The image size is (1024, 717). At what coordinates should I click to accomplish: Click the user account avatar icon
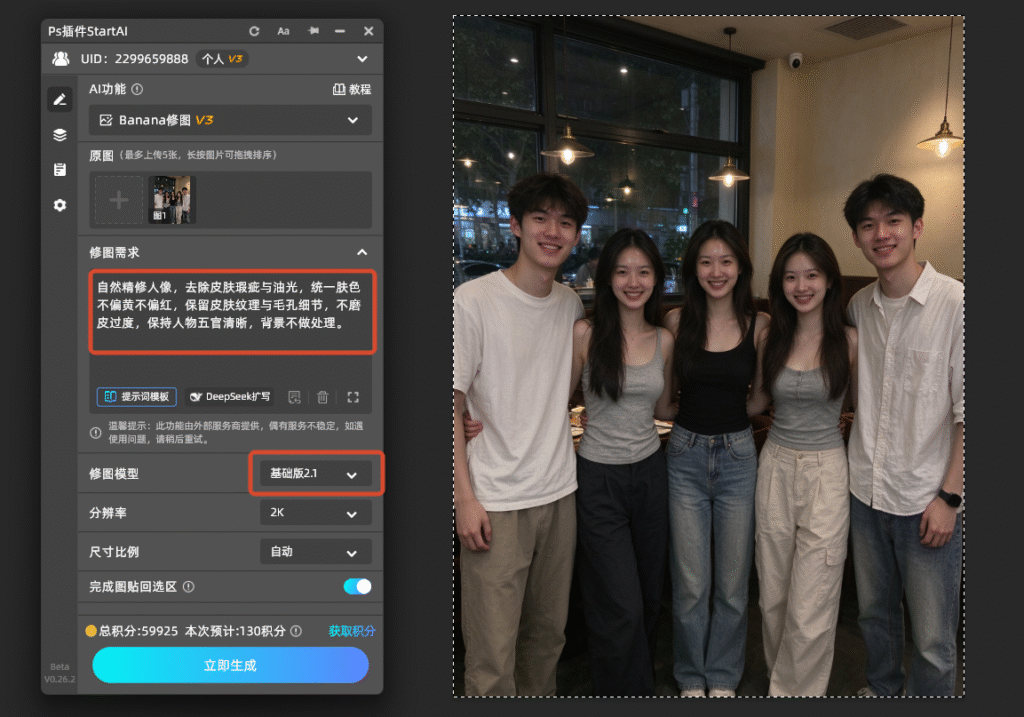coord(61,59)
